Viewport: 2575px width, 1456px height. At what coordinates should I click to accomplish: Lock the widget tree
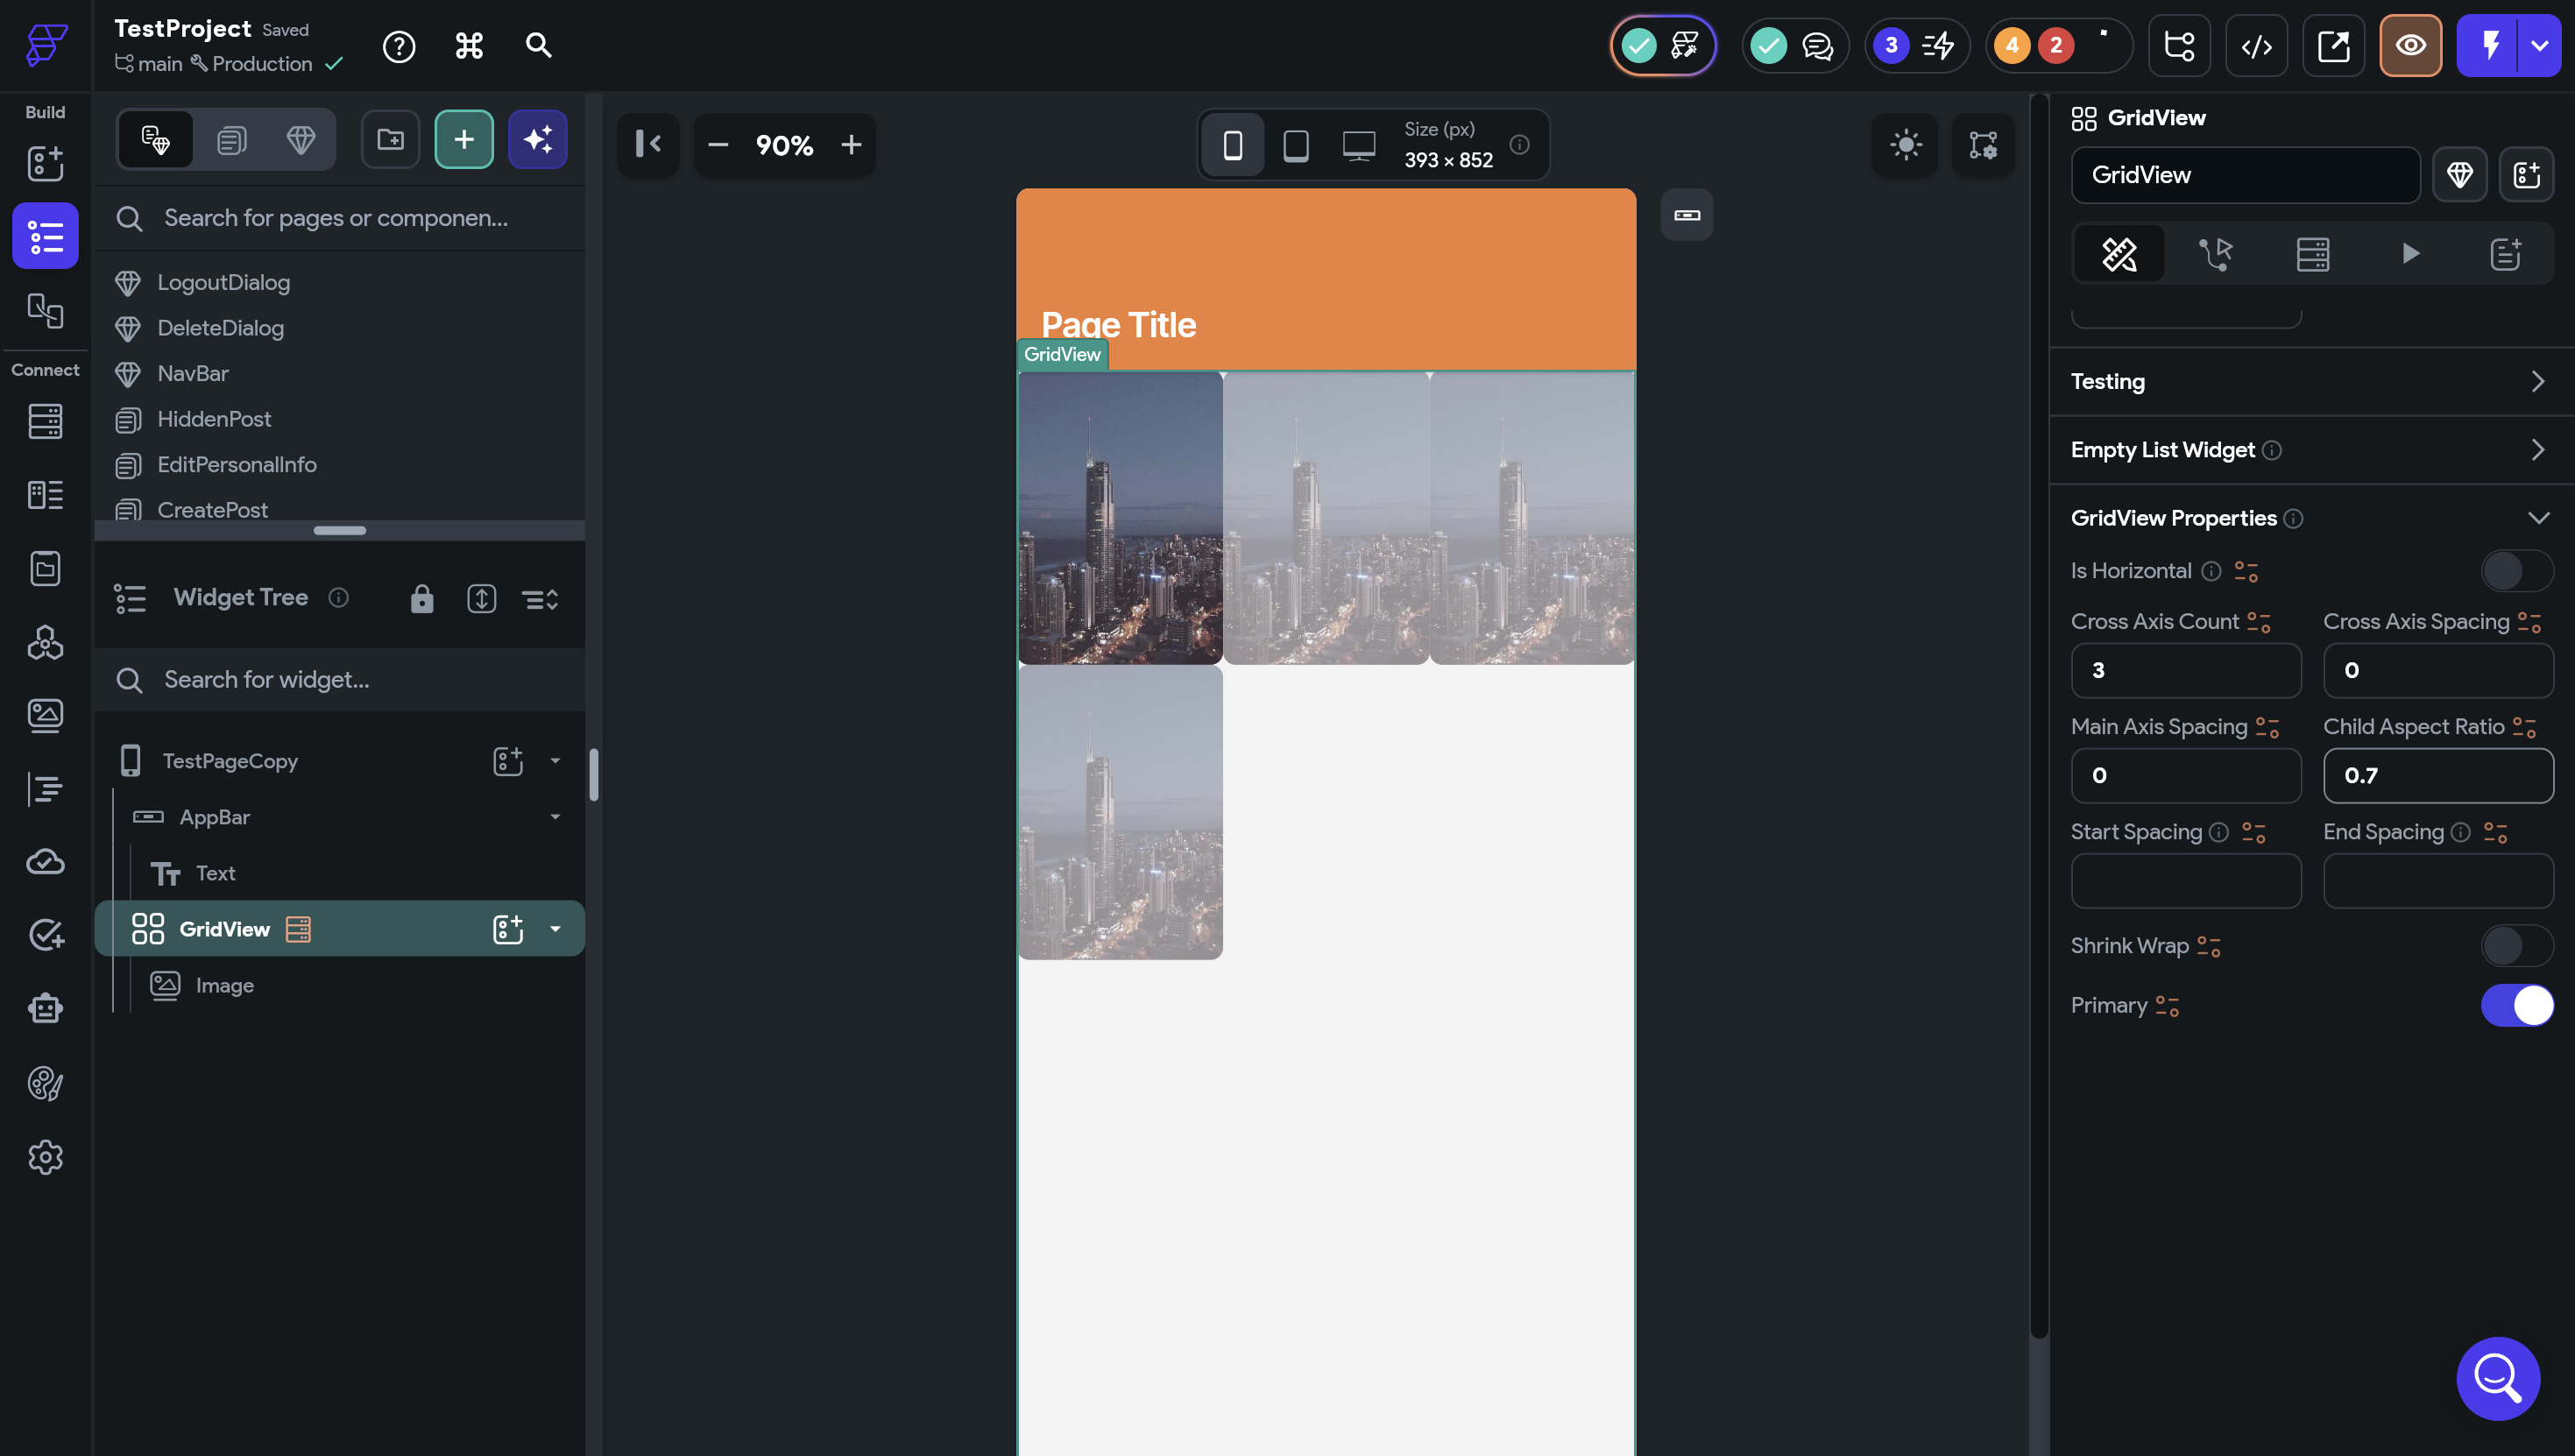pyautogui.click(x=422, y=598)
